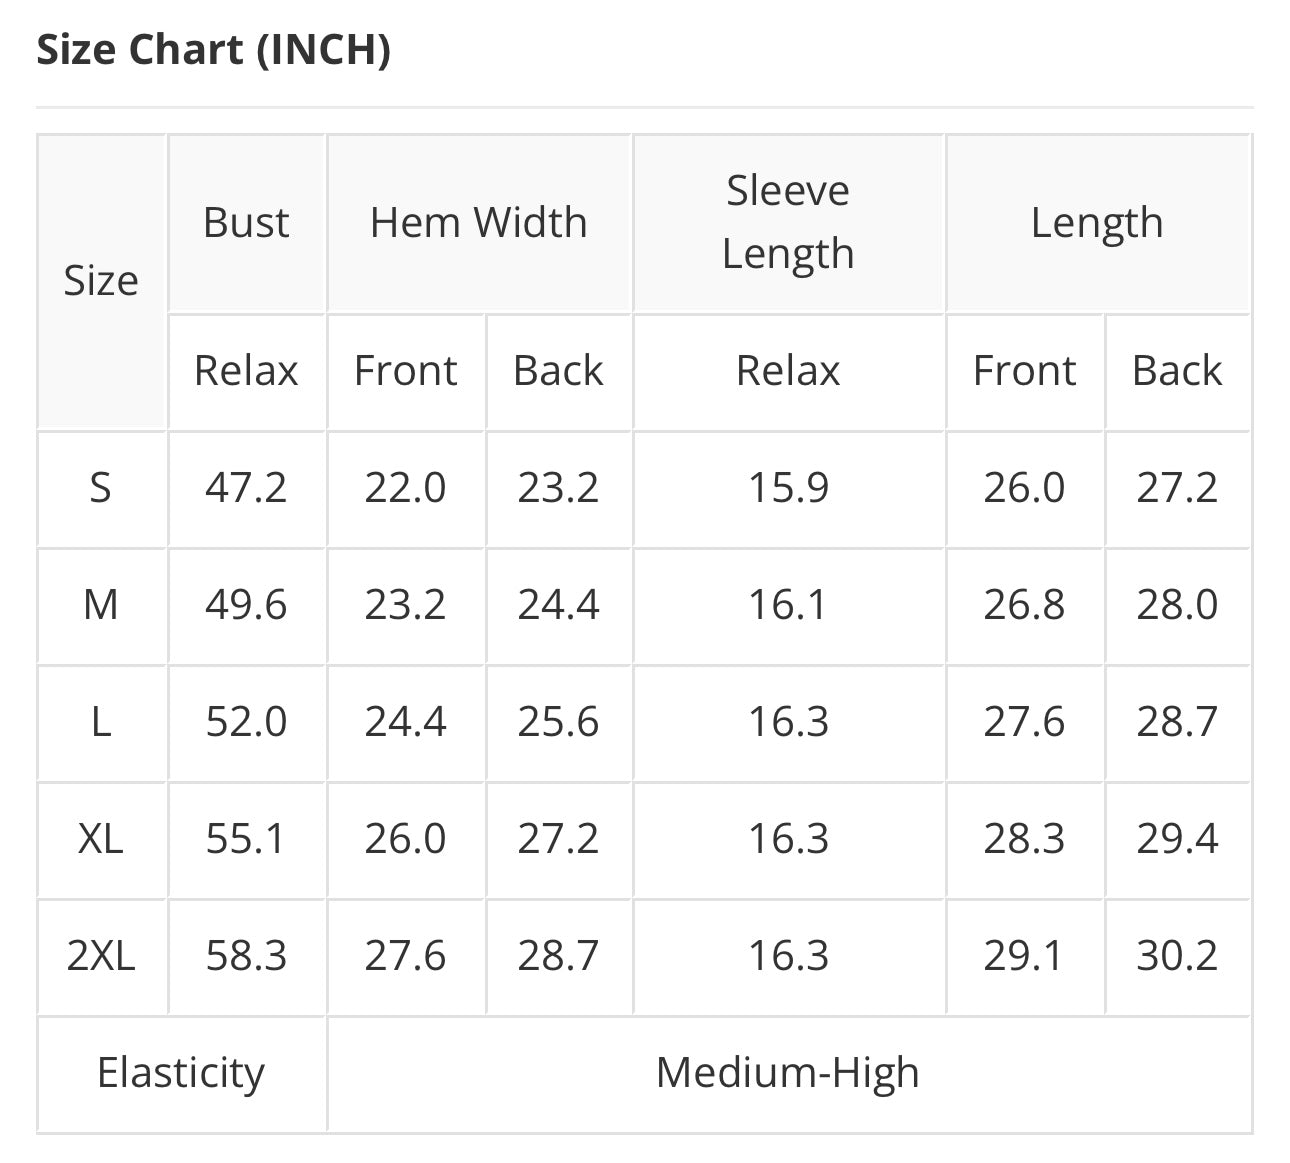This screenshot has height=1163, width=1290.
Task: Click the Length column header
Action: [x=1097, y=223]
